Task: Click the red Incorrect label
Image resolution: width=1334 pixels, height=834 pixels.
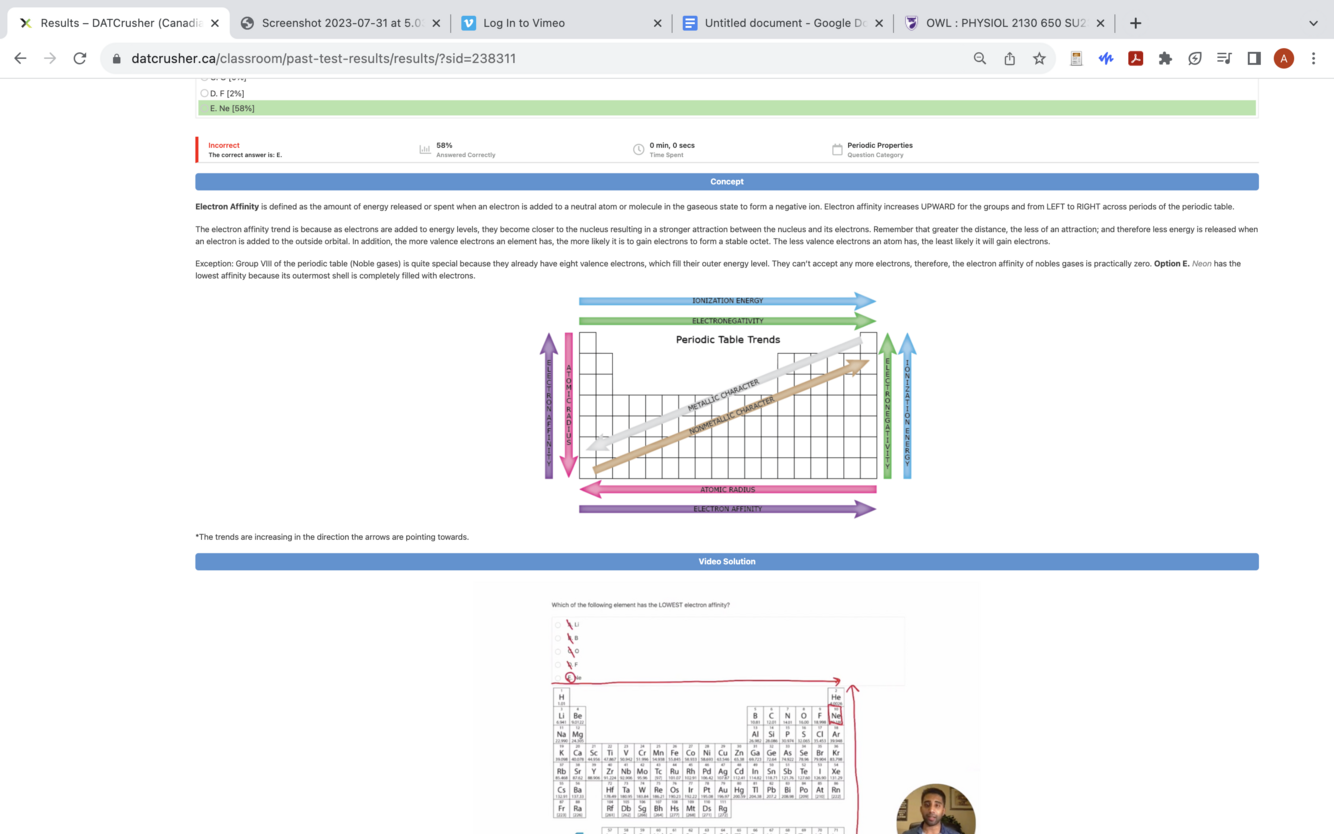Action: point(224,145)
